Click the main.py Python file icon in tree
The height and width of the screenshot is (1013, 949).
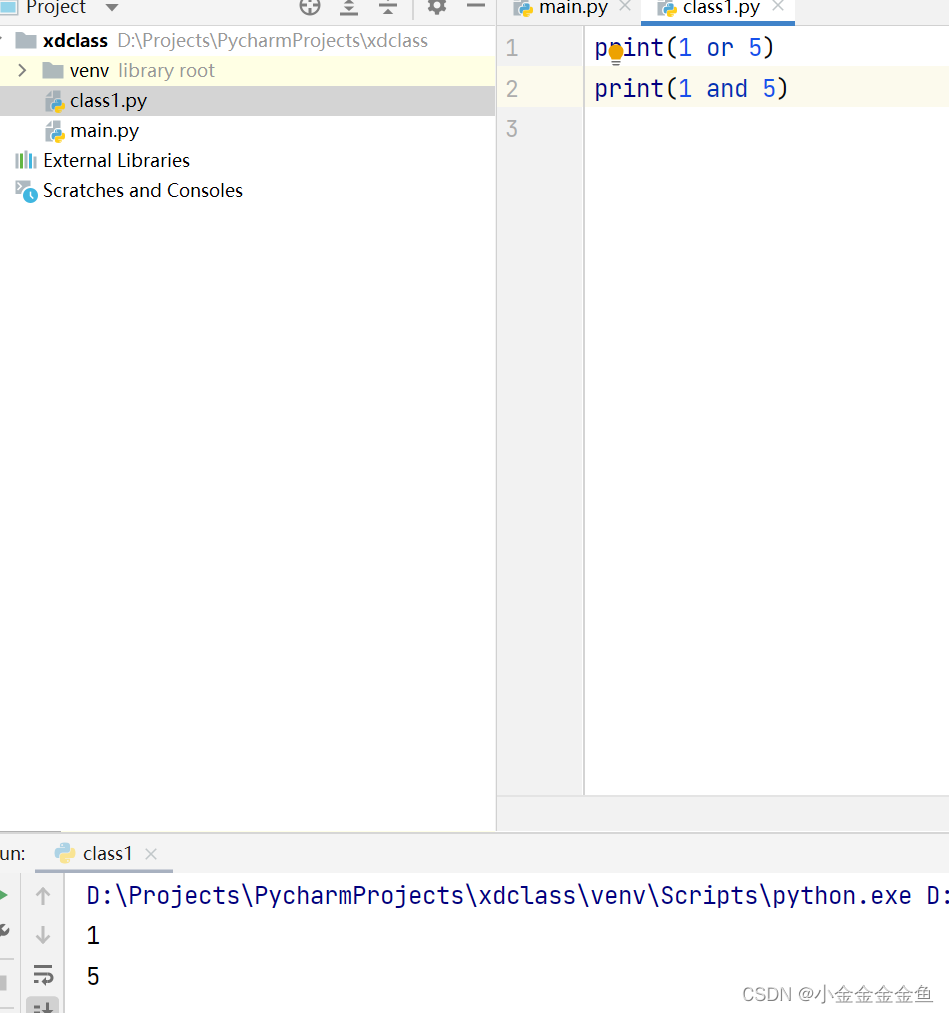[x=55, y=132]
